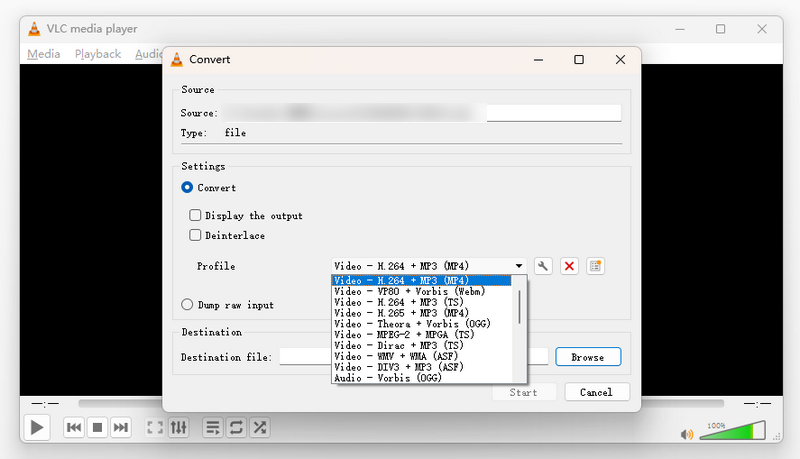Viewport: 800px width, 459px height.
Task: Open the Playback menu
Action: pos(98,54)
